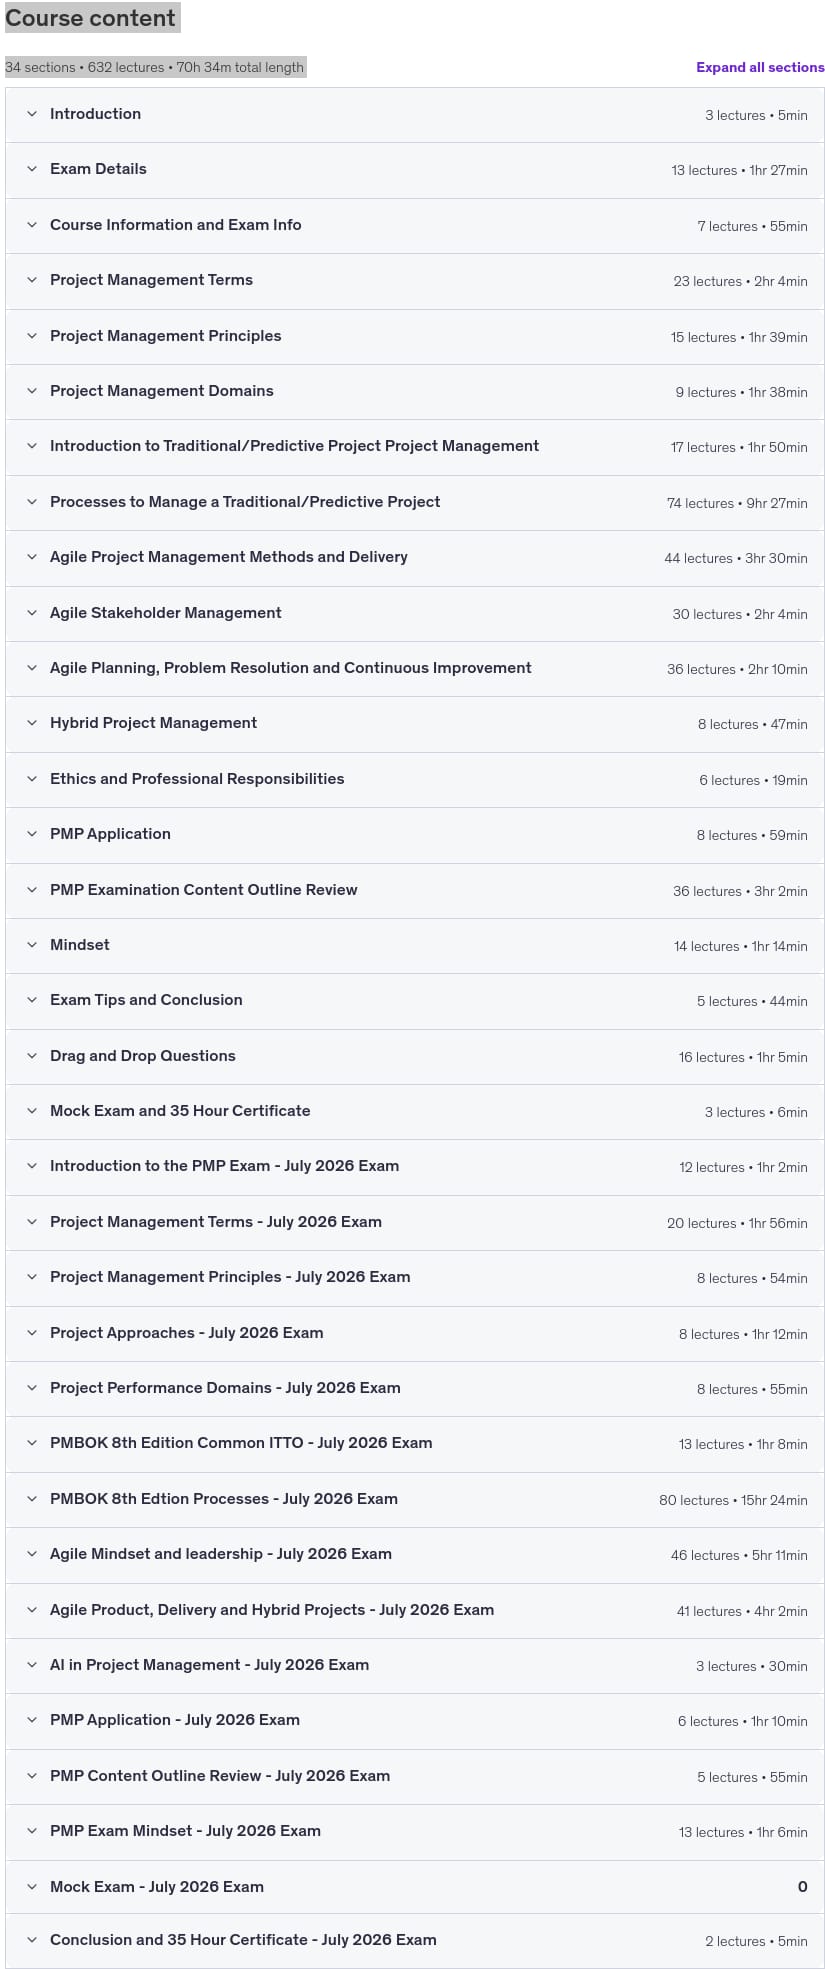Click the 'Course content' heading
The height and width of the screenshot is (1969, 825).
coord(91,18)
